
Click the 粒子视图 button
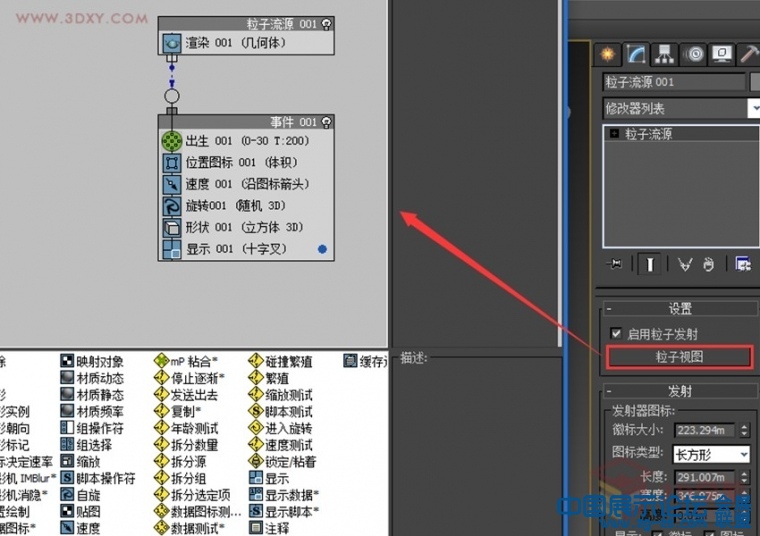point(680,357)
